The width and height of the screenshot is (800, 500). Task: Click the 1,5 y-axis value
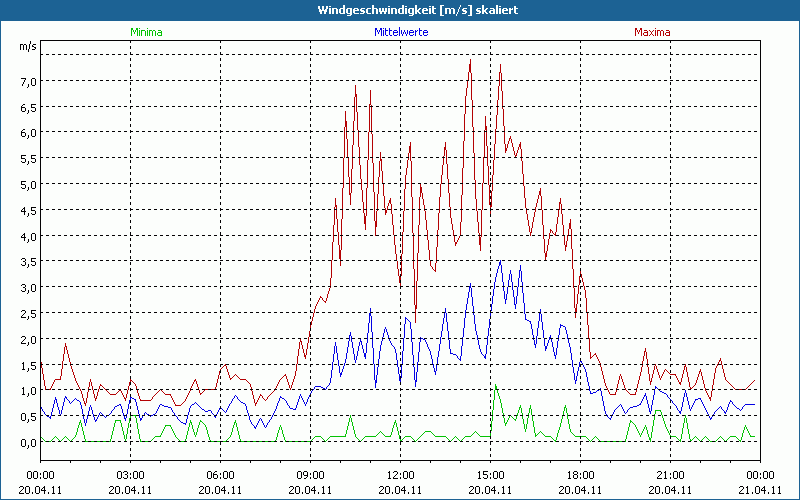click(29, 365)
